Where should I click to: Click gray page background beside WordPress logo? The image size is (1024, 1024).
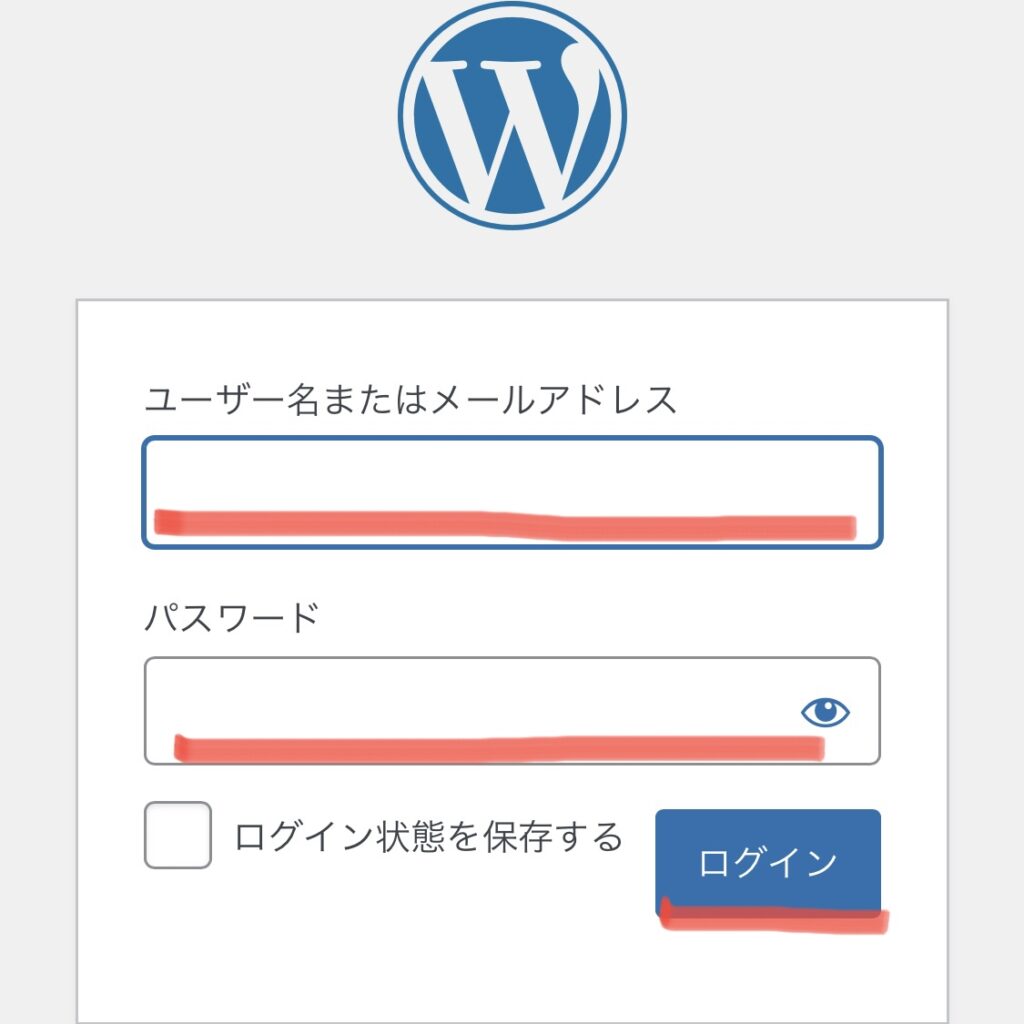point(196,131)
